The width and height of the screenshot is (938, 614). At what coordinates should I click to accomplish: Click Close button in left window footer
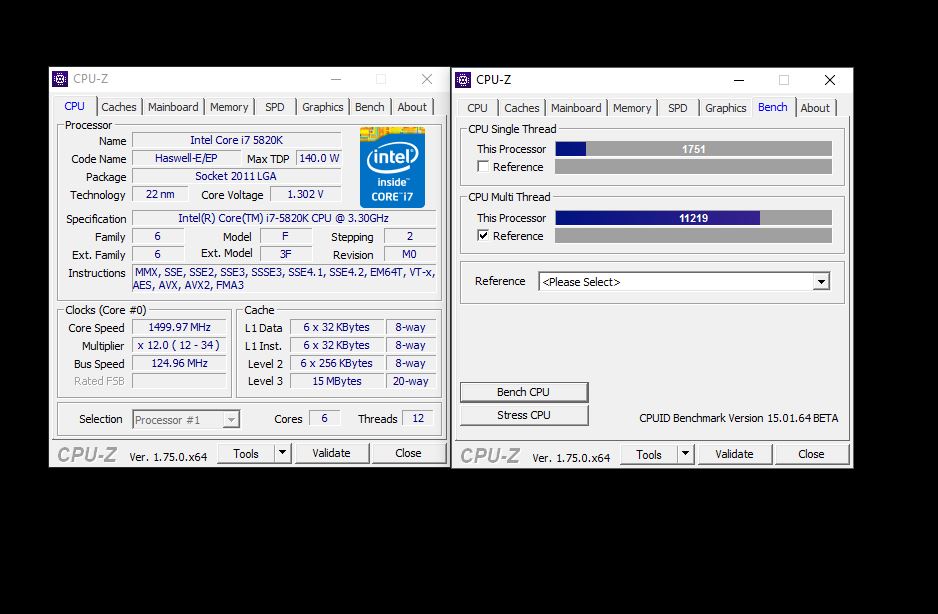coord(409,453)
